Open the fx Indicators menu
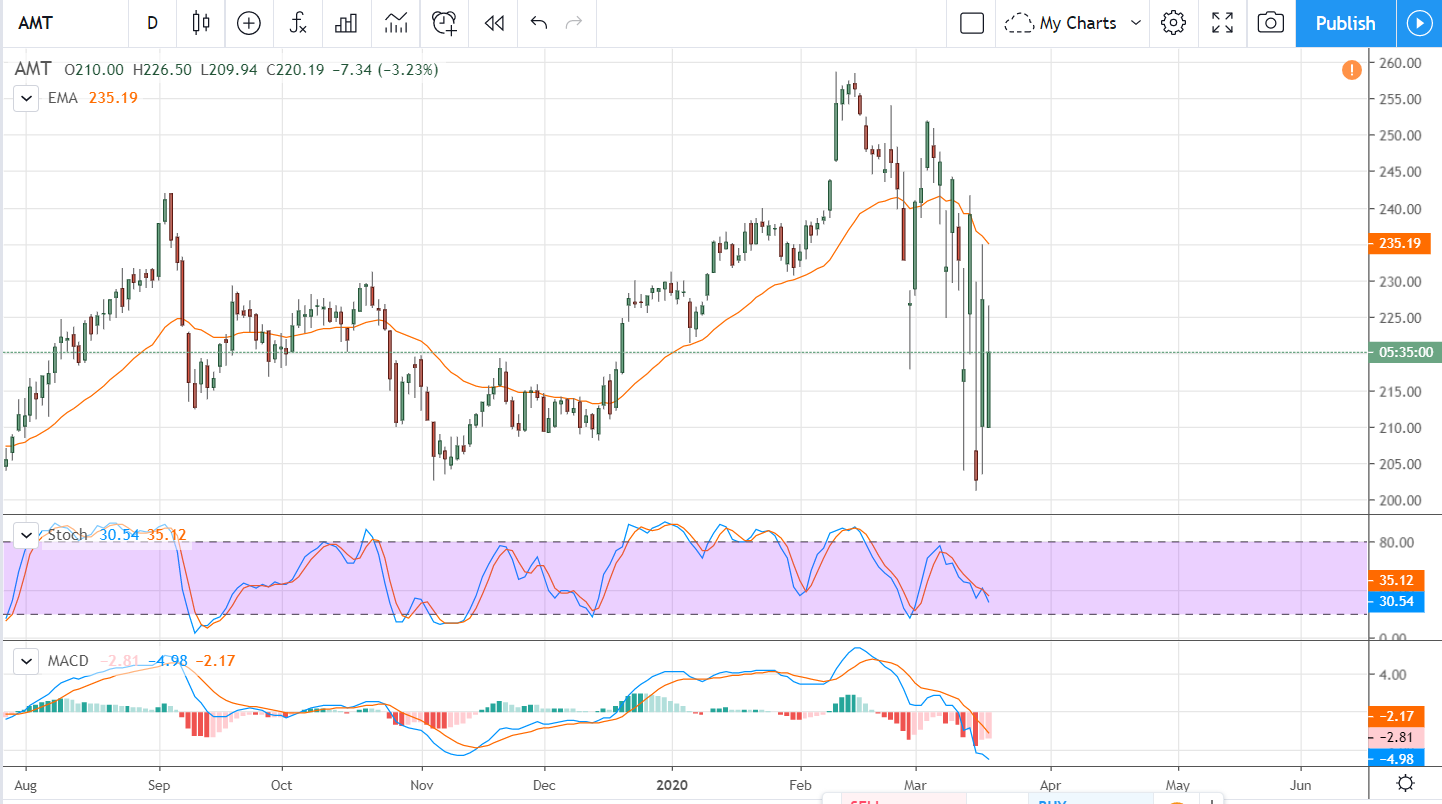The image size is (1442, 804). click(297, 23)
